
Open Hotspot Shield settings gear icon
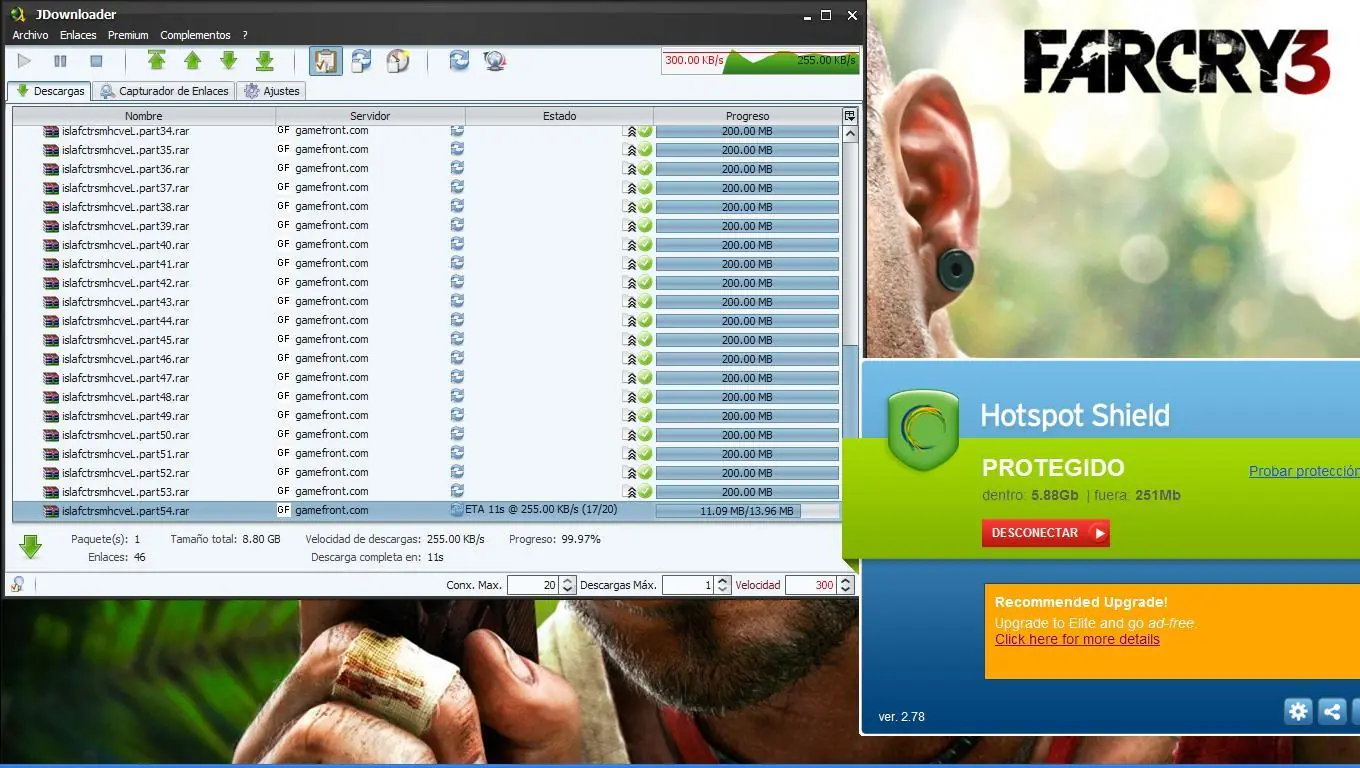coord(1298,712)
